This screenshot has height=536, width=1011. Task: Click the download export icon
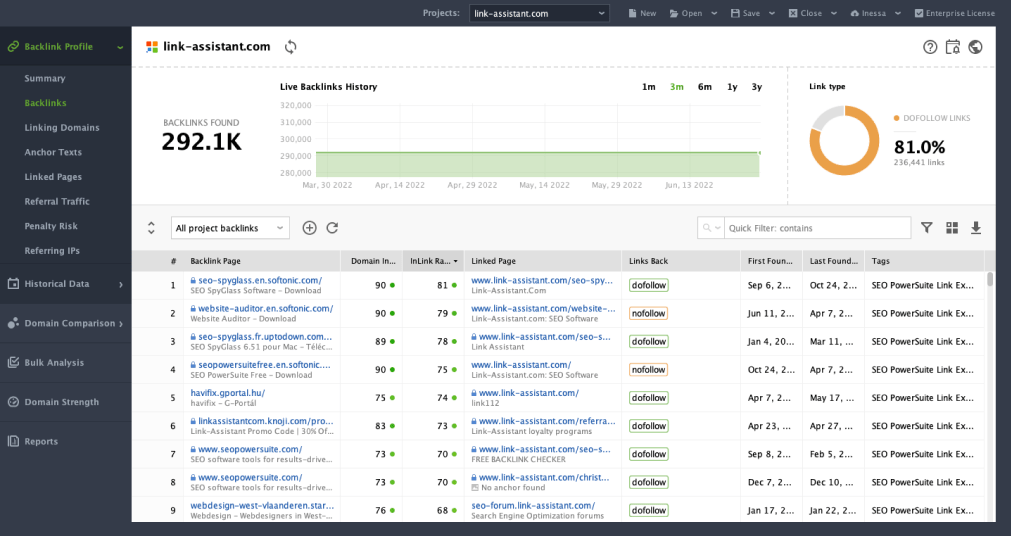pyautogui.click(x=976, y=228)
